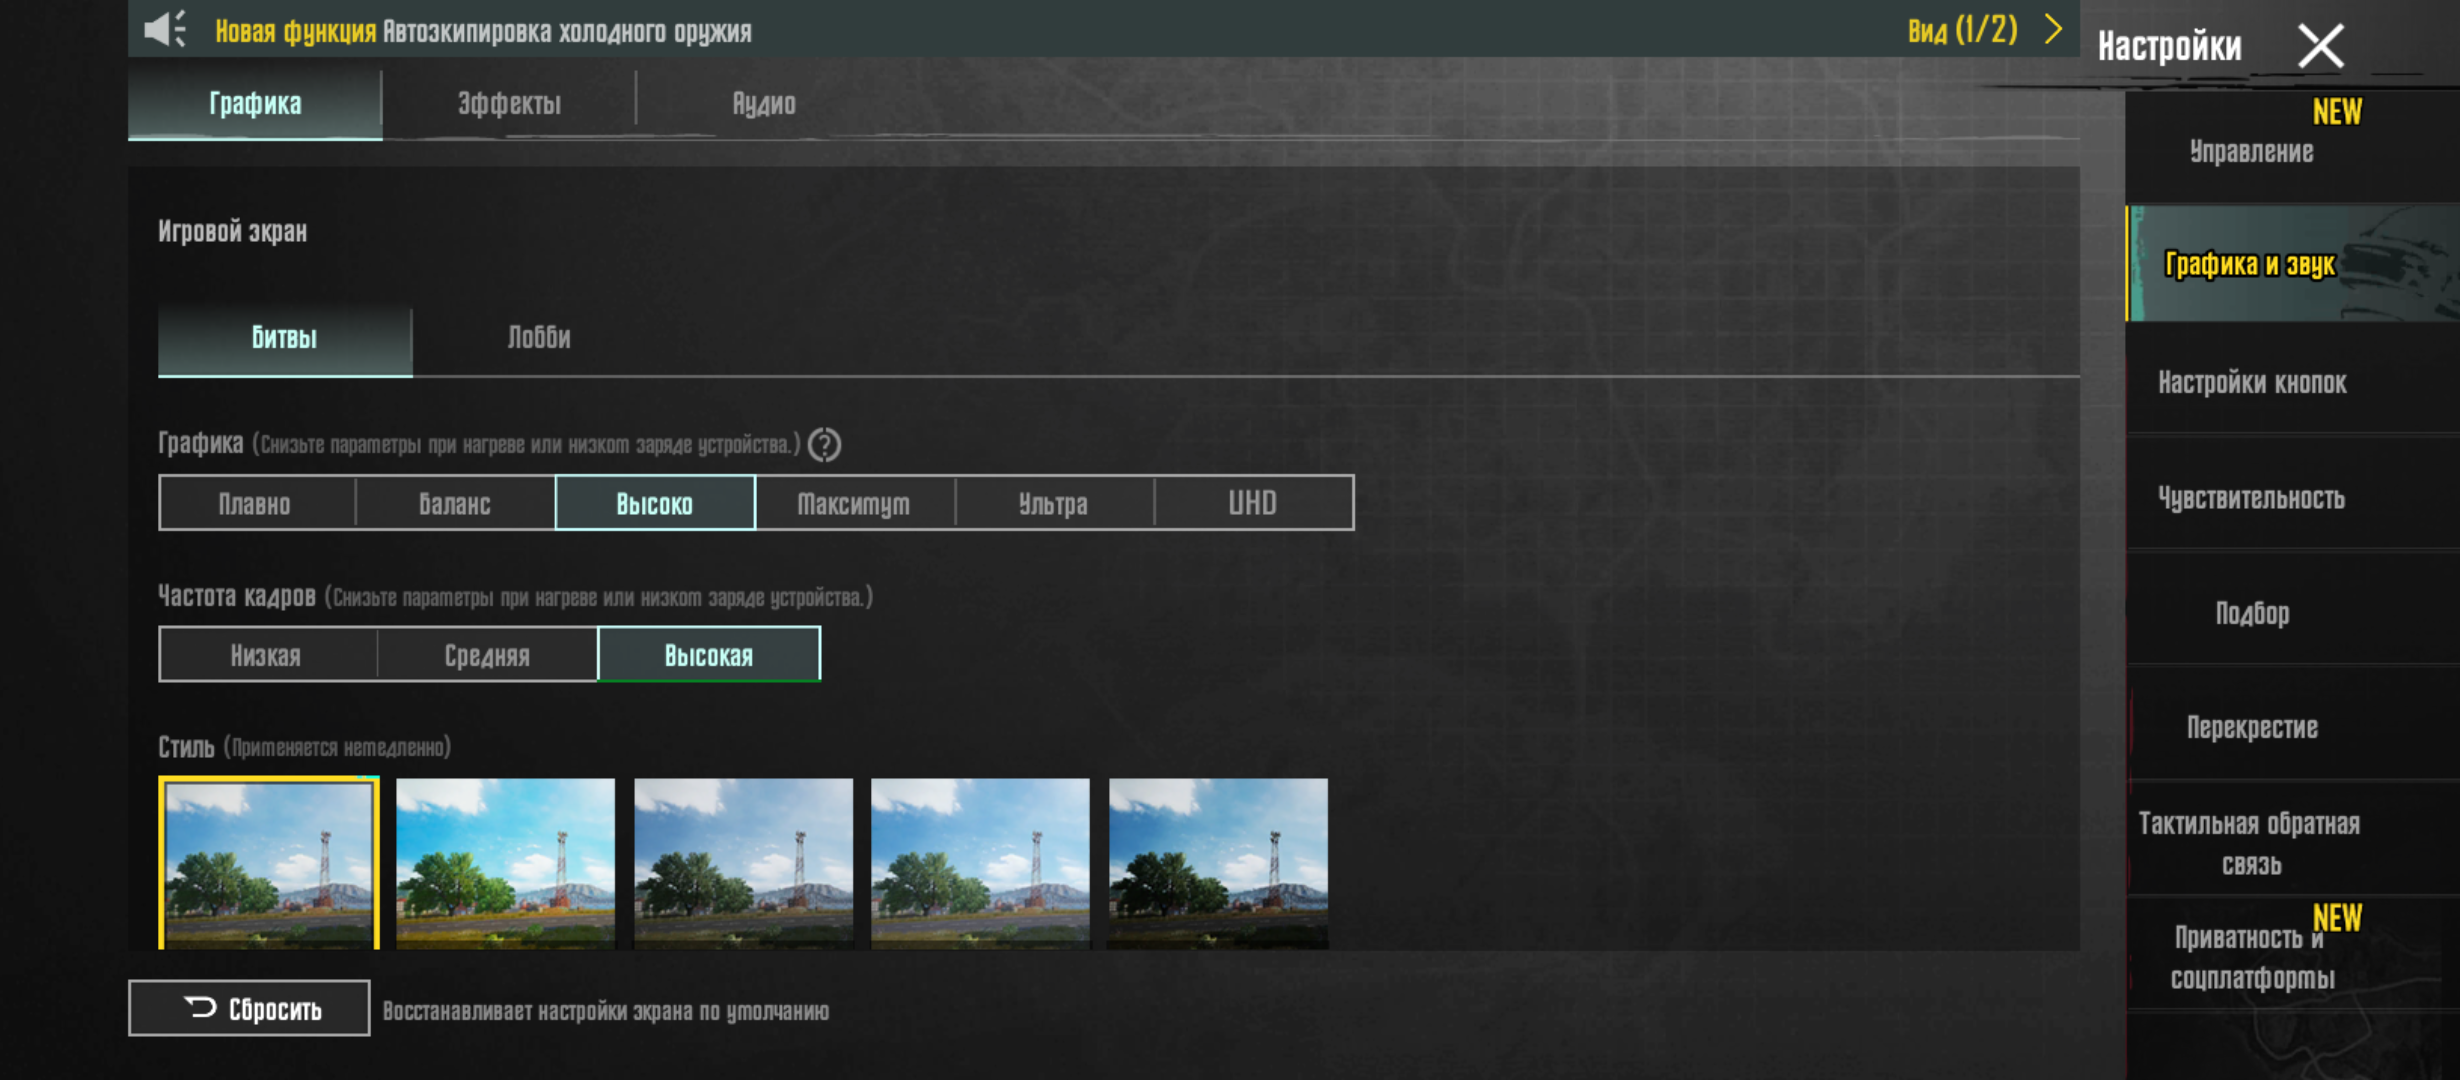
Task: Set frame rate to Низкая
Action: (267, 655)
